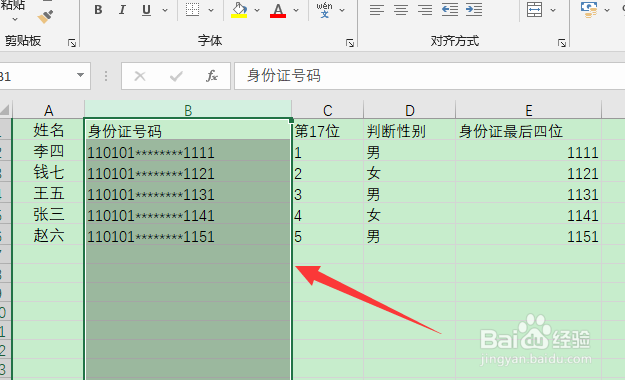Screen dimensions: 625x380
Task: Click cell 判断性别
Action: click(x=409, y=130)
